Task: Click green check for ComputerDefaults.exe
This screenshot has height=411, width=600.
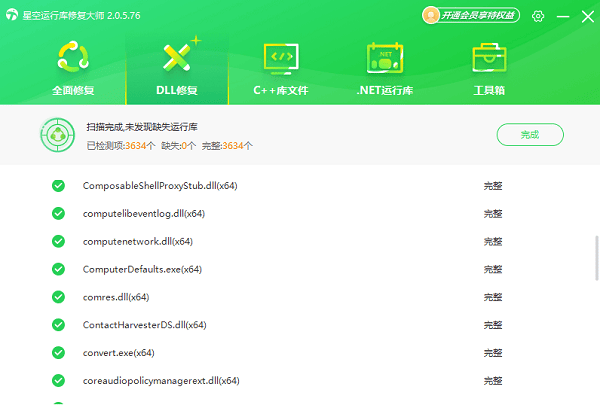Action: point(58,269)
